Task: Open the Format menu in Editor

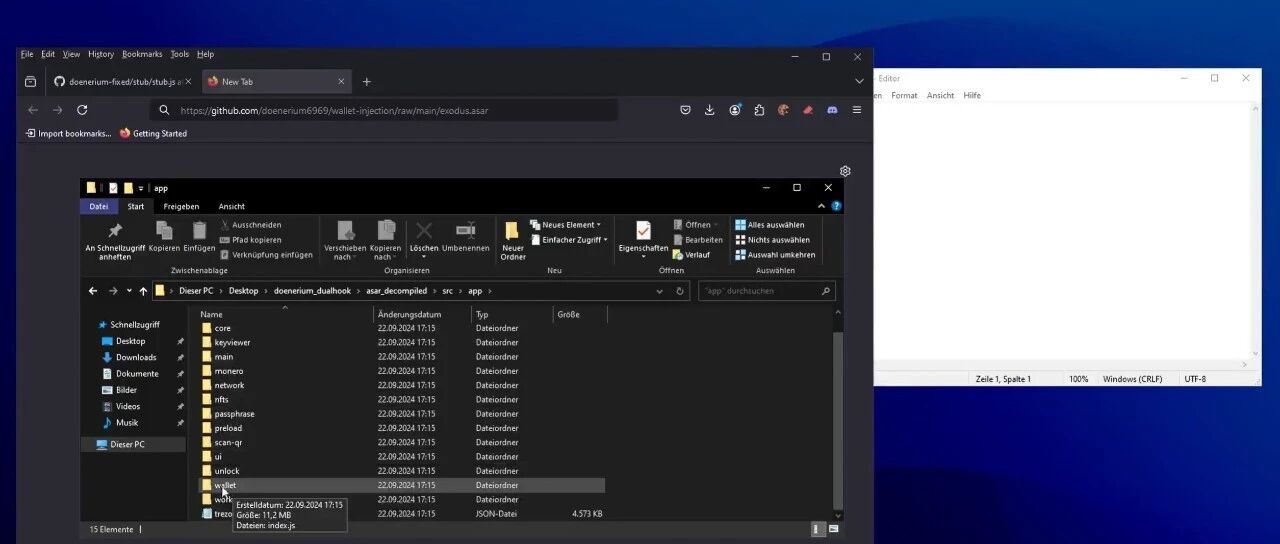Action: point(904,95)
